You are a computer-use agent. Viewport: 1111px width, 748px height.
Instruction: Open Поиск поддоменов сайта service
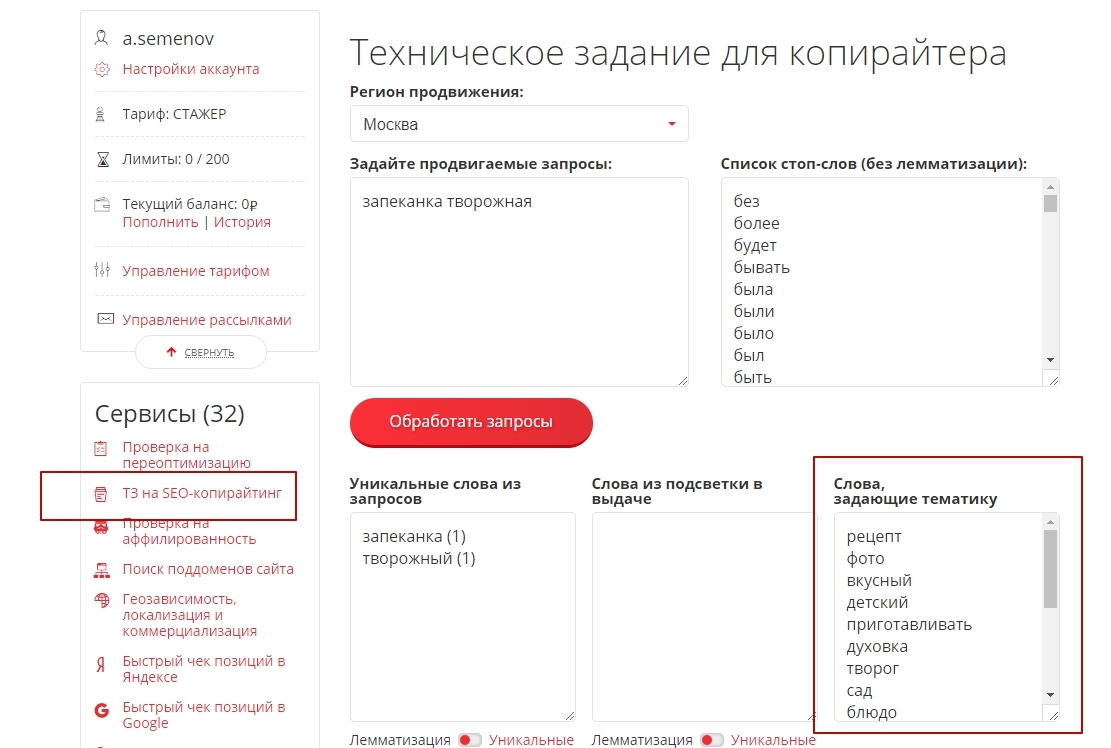[x=208, y=570]
